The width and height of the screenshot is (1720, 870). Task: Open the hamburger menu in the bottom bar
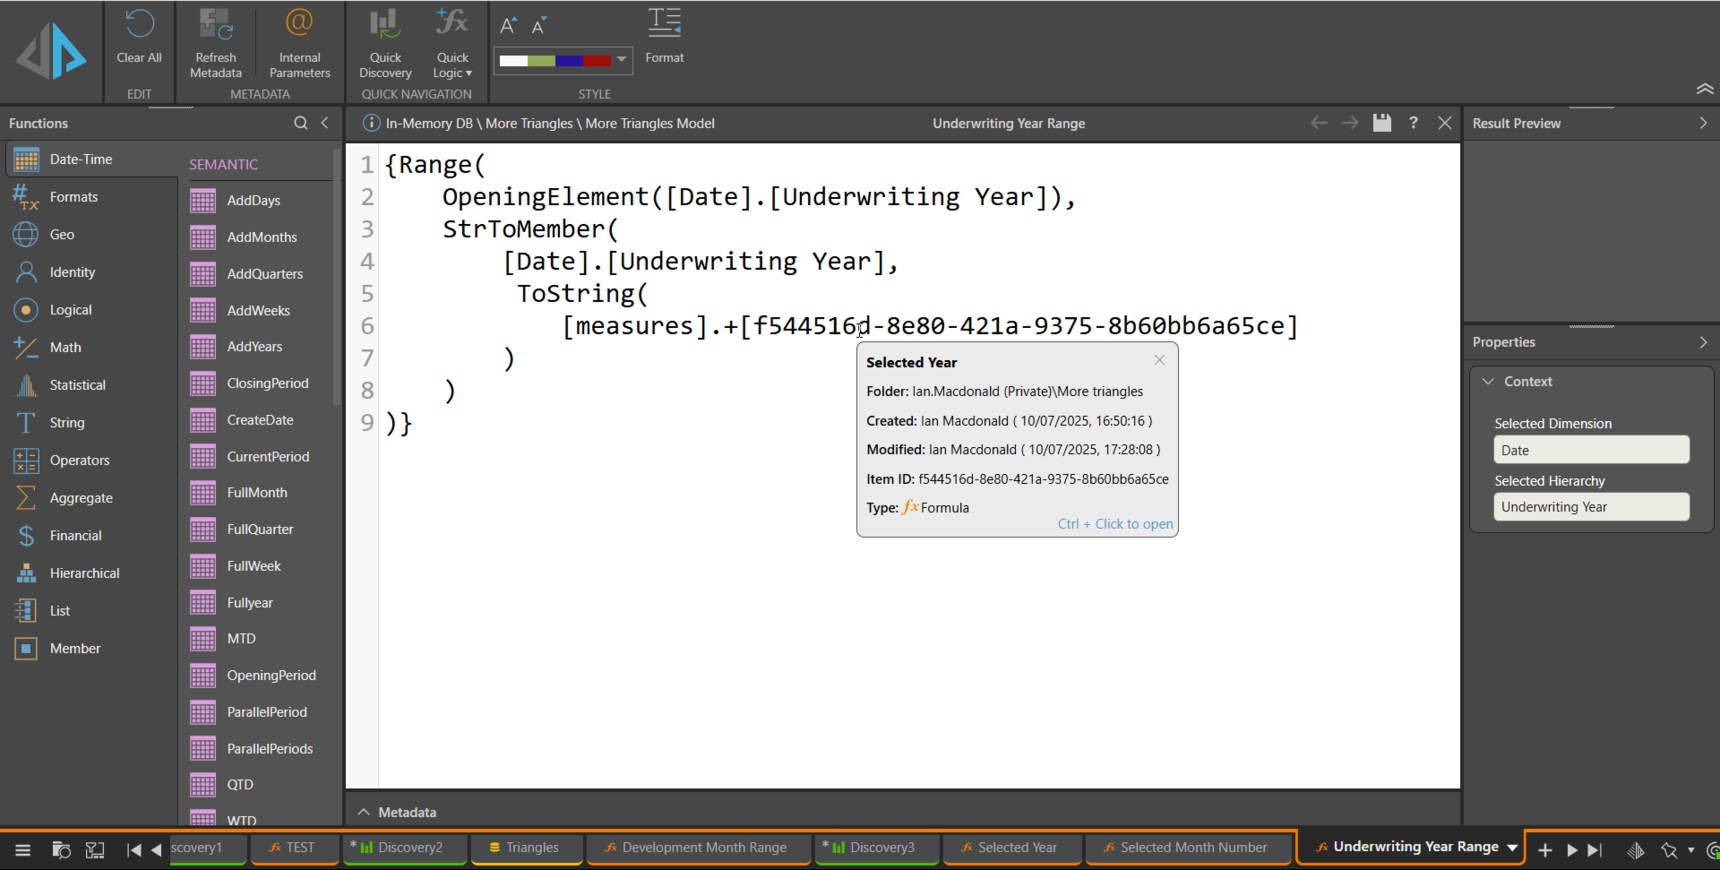click(x=23, y=850)
